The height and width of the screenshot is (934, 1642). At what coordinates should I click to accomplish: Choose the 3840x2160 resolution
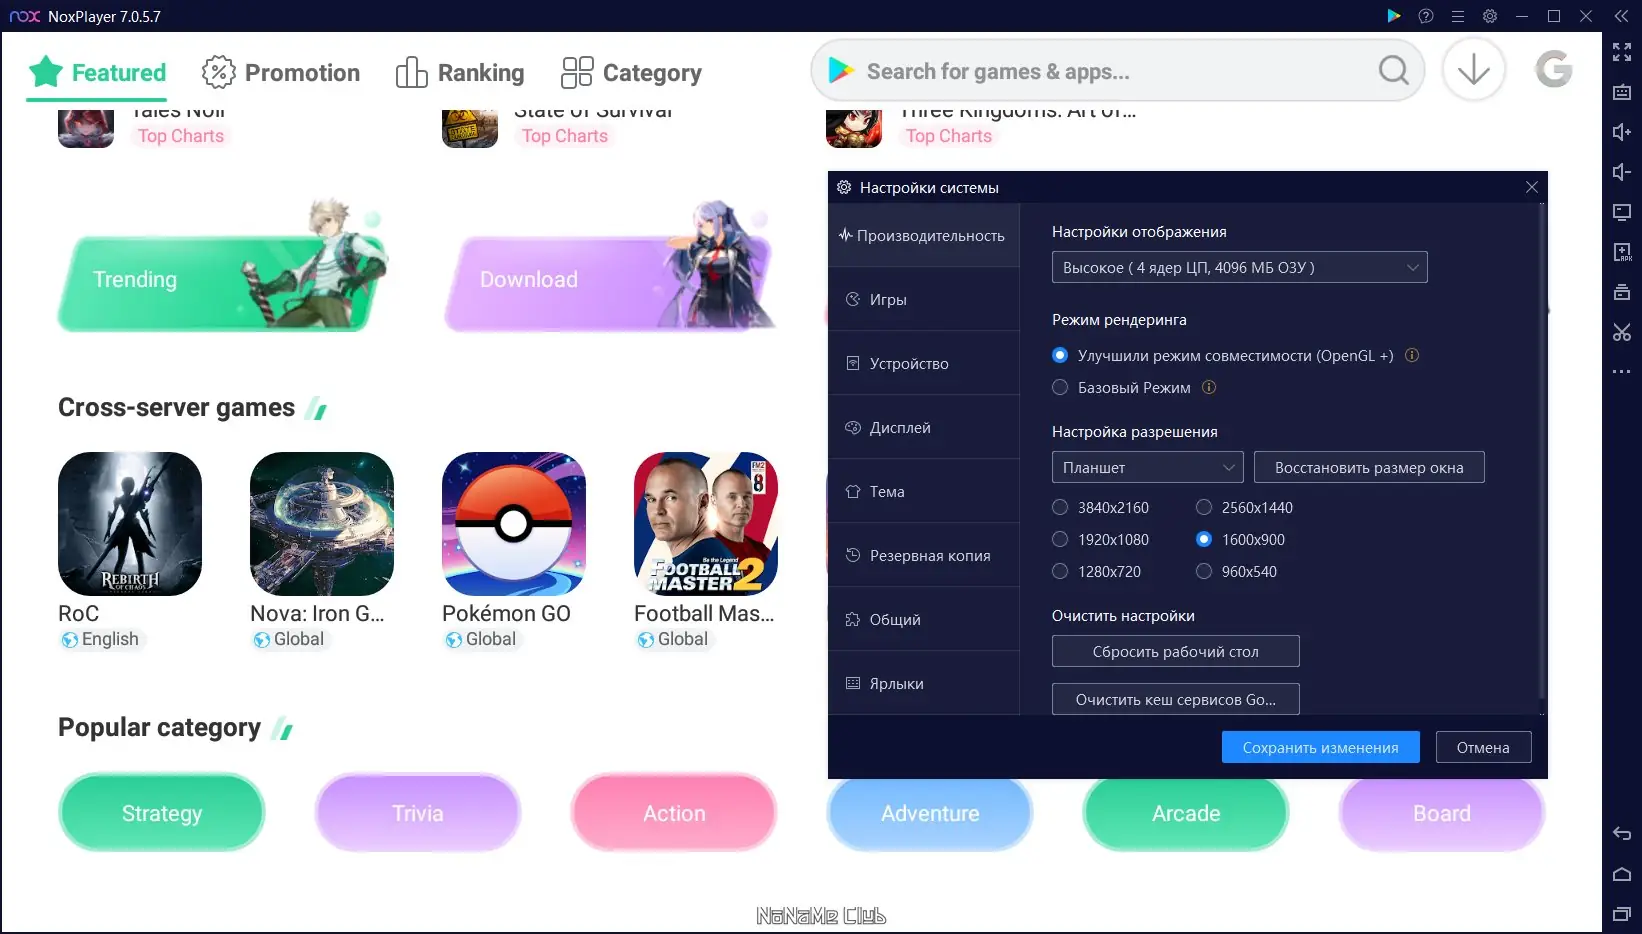[1060, 507]
